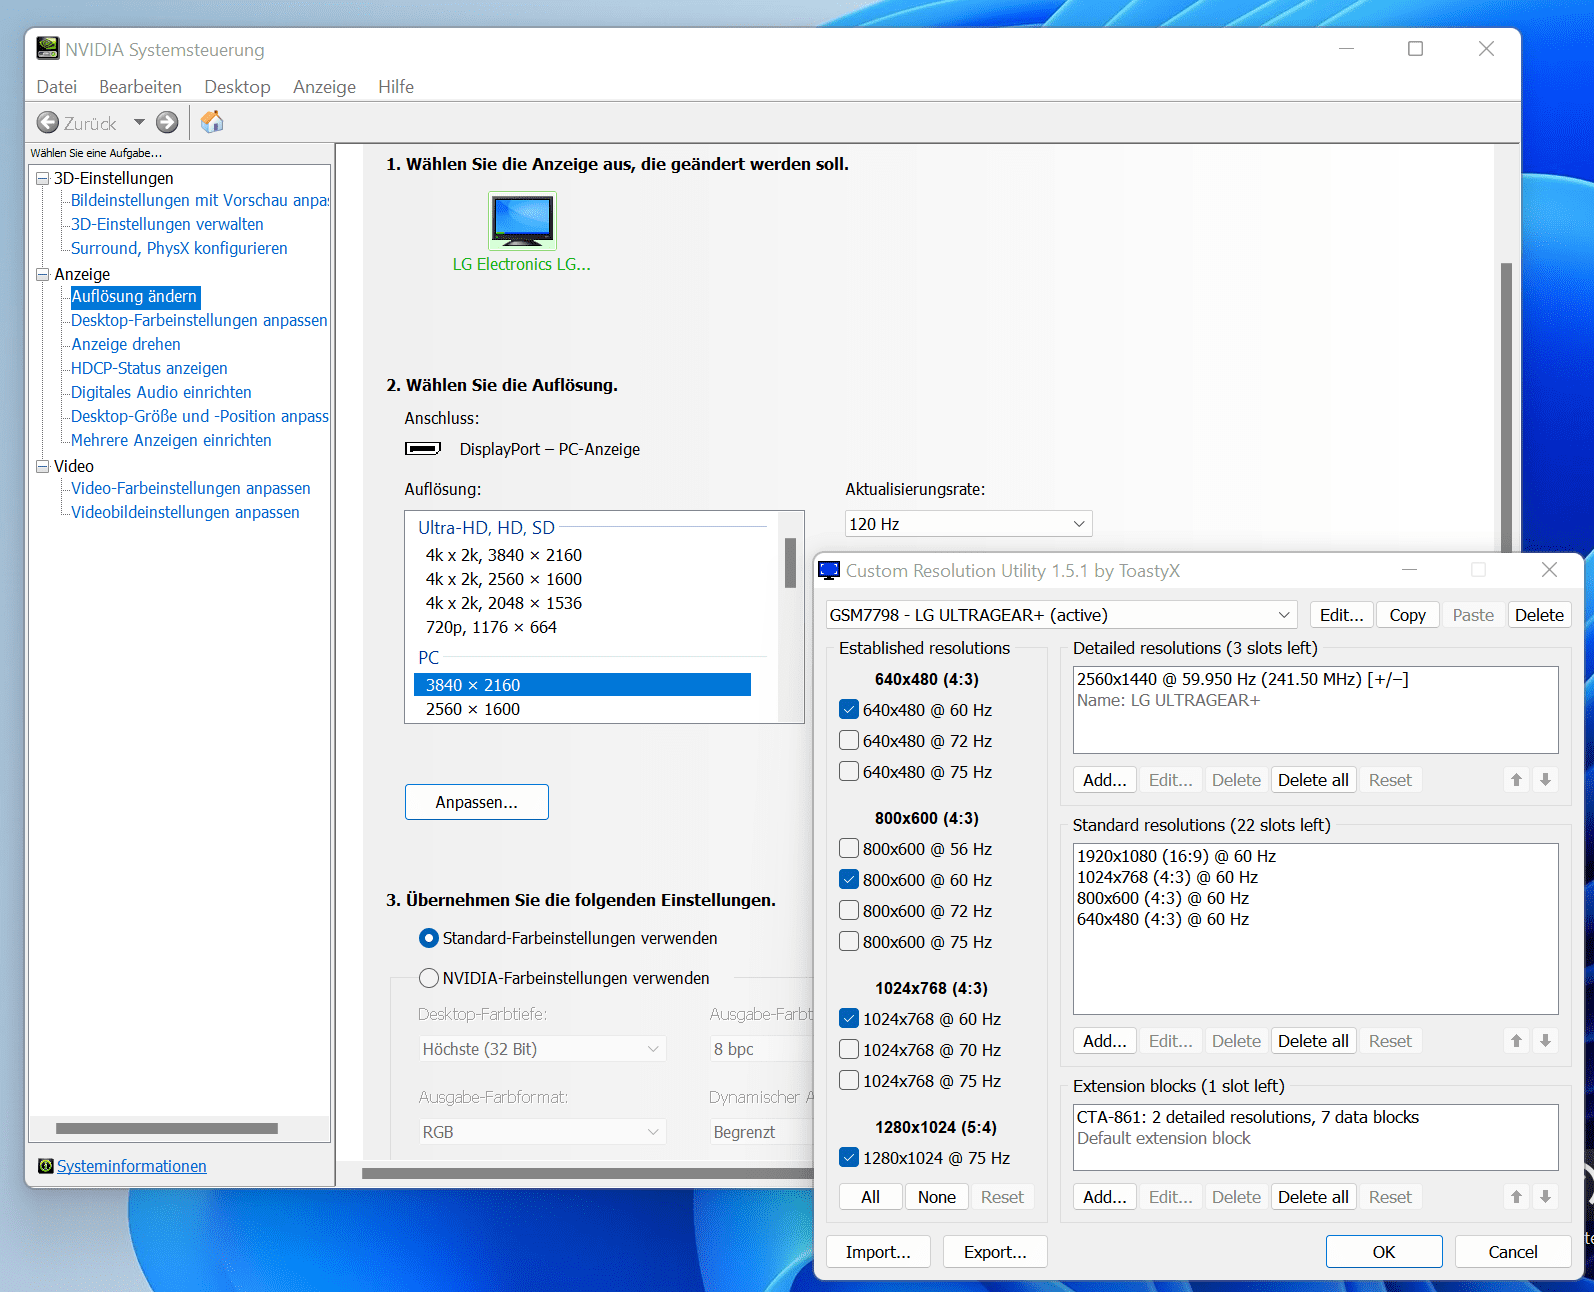Open the Desktop menu

point(237,87)
